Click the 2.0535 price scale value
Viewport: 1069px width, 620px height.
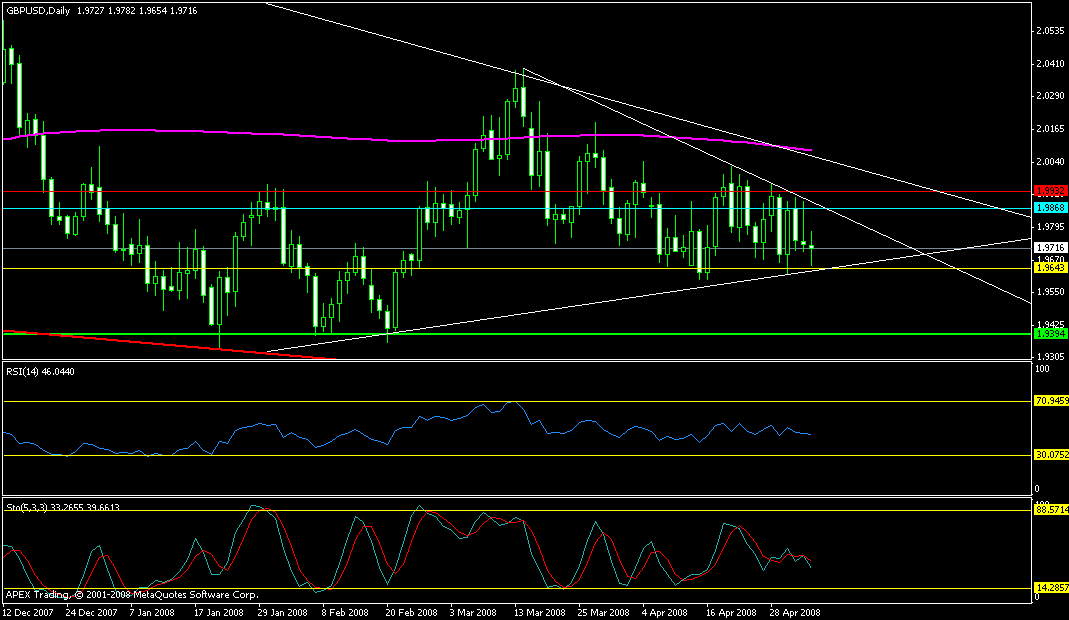[x=1049, y=31]
